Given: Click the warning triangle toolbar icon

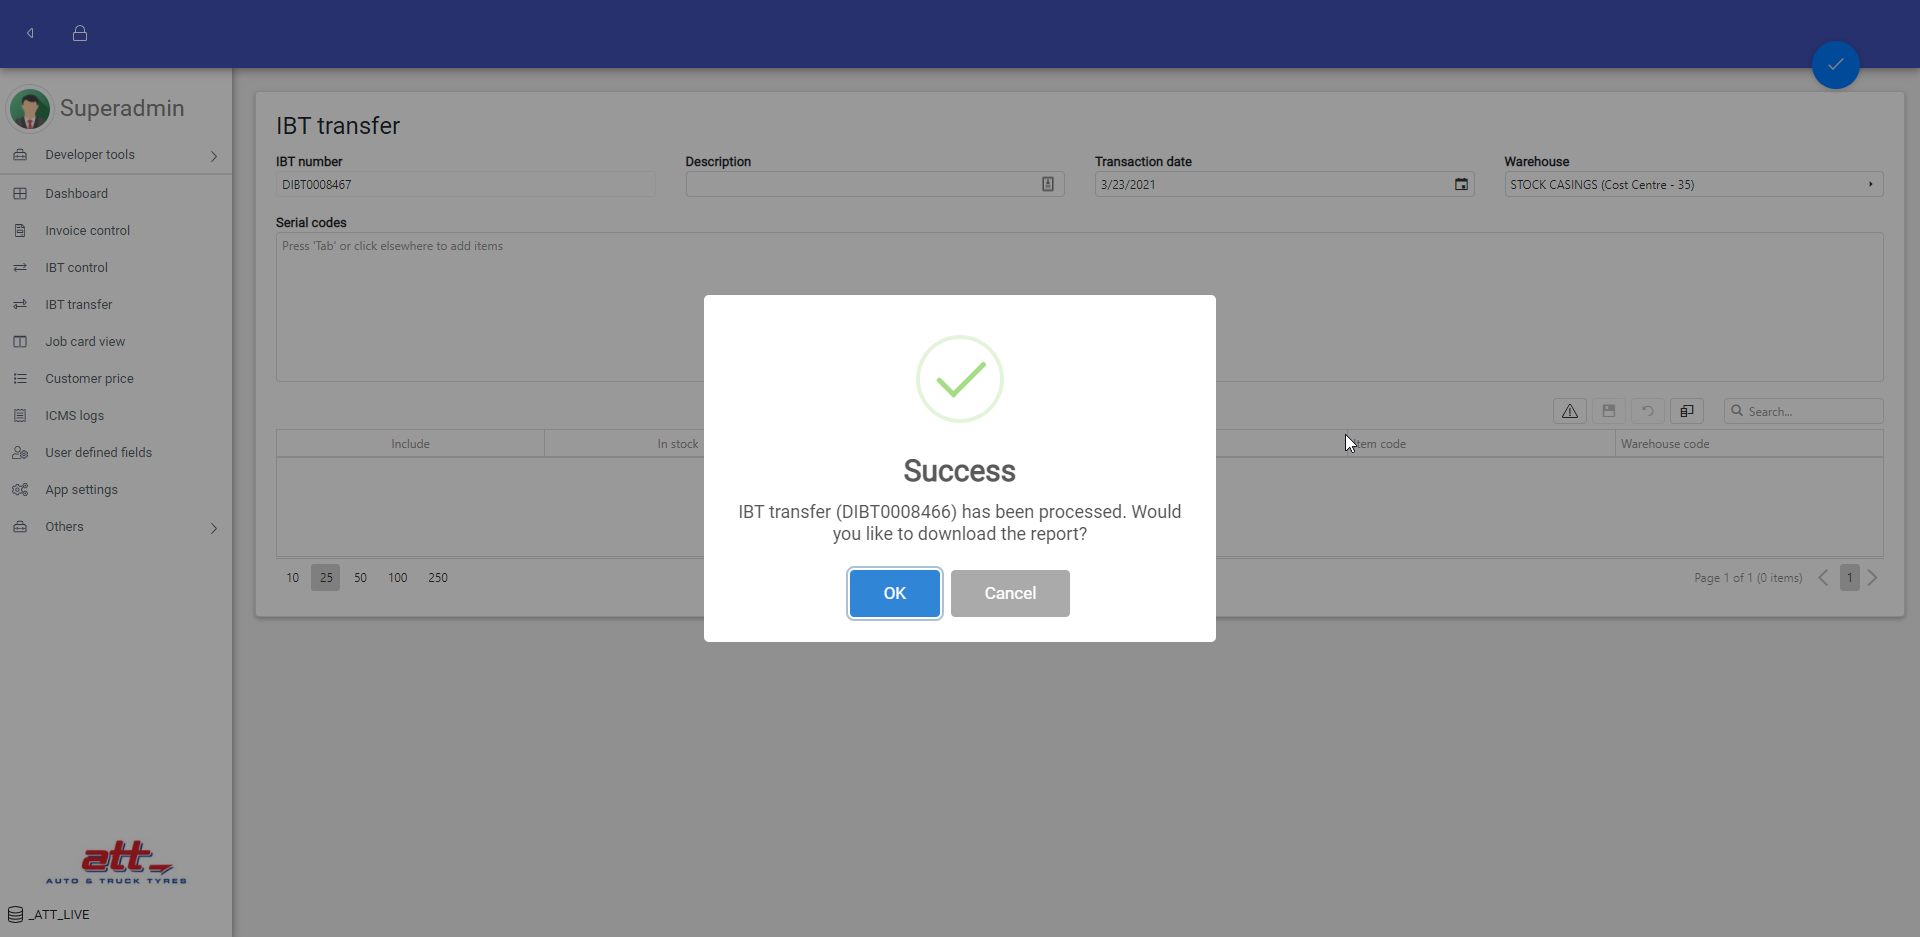Looking at the screenshot, I should 1569,411.
